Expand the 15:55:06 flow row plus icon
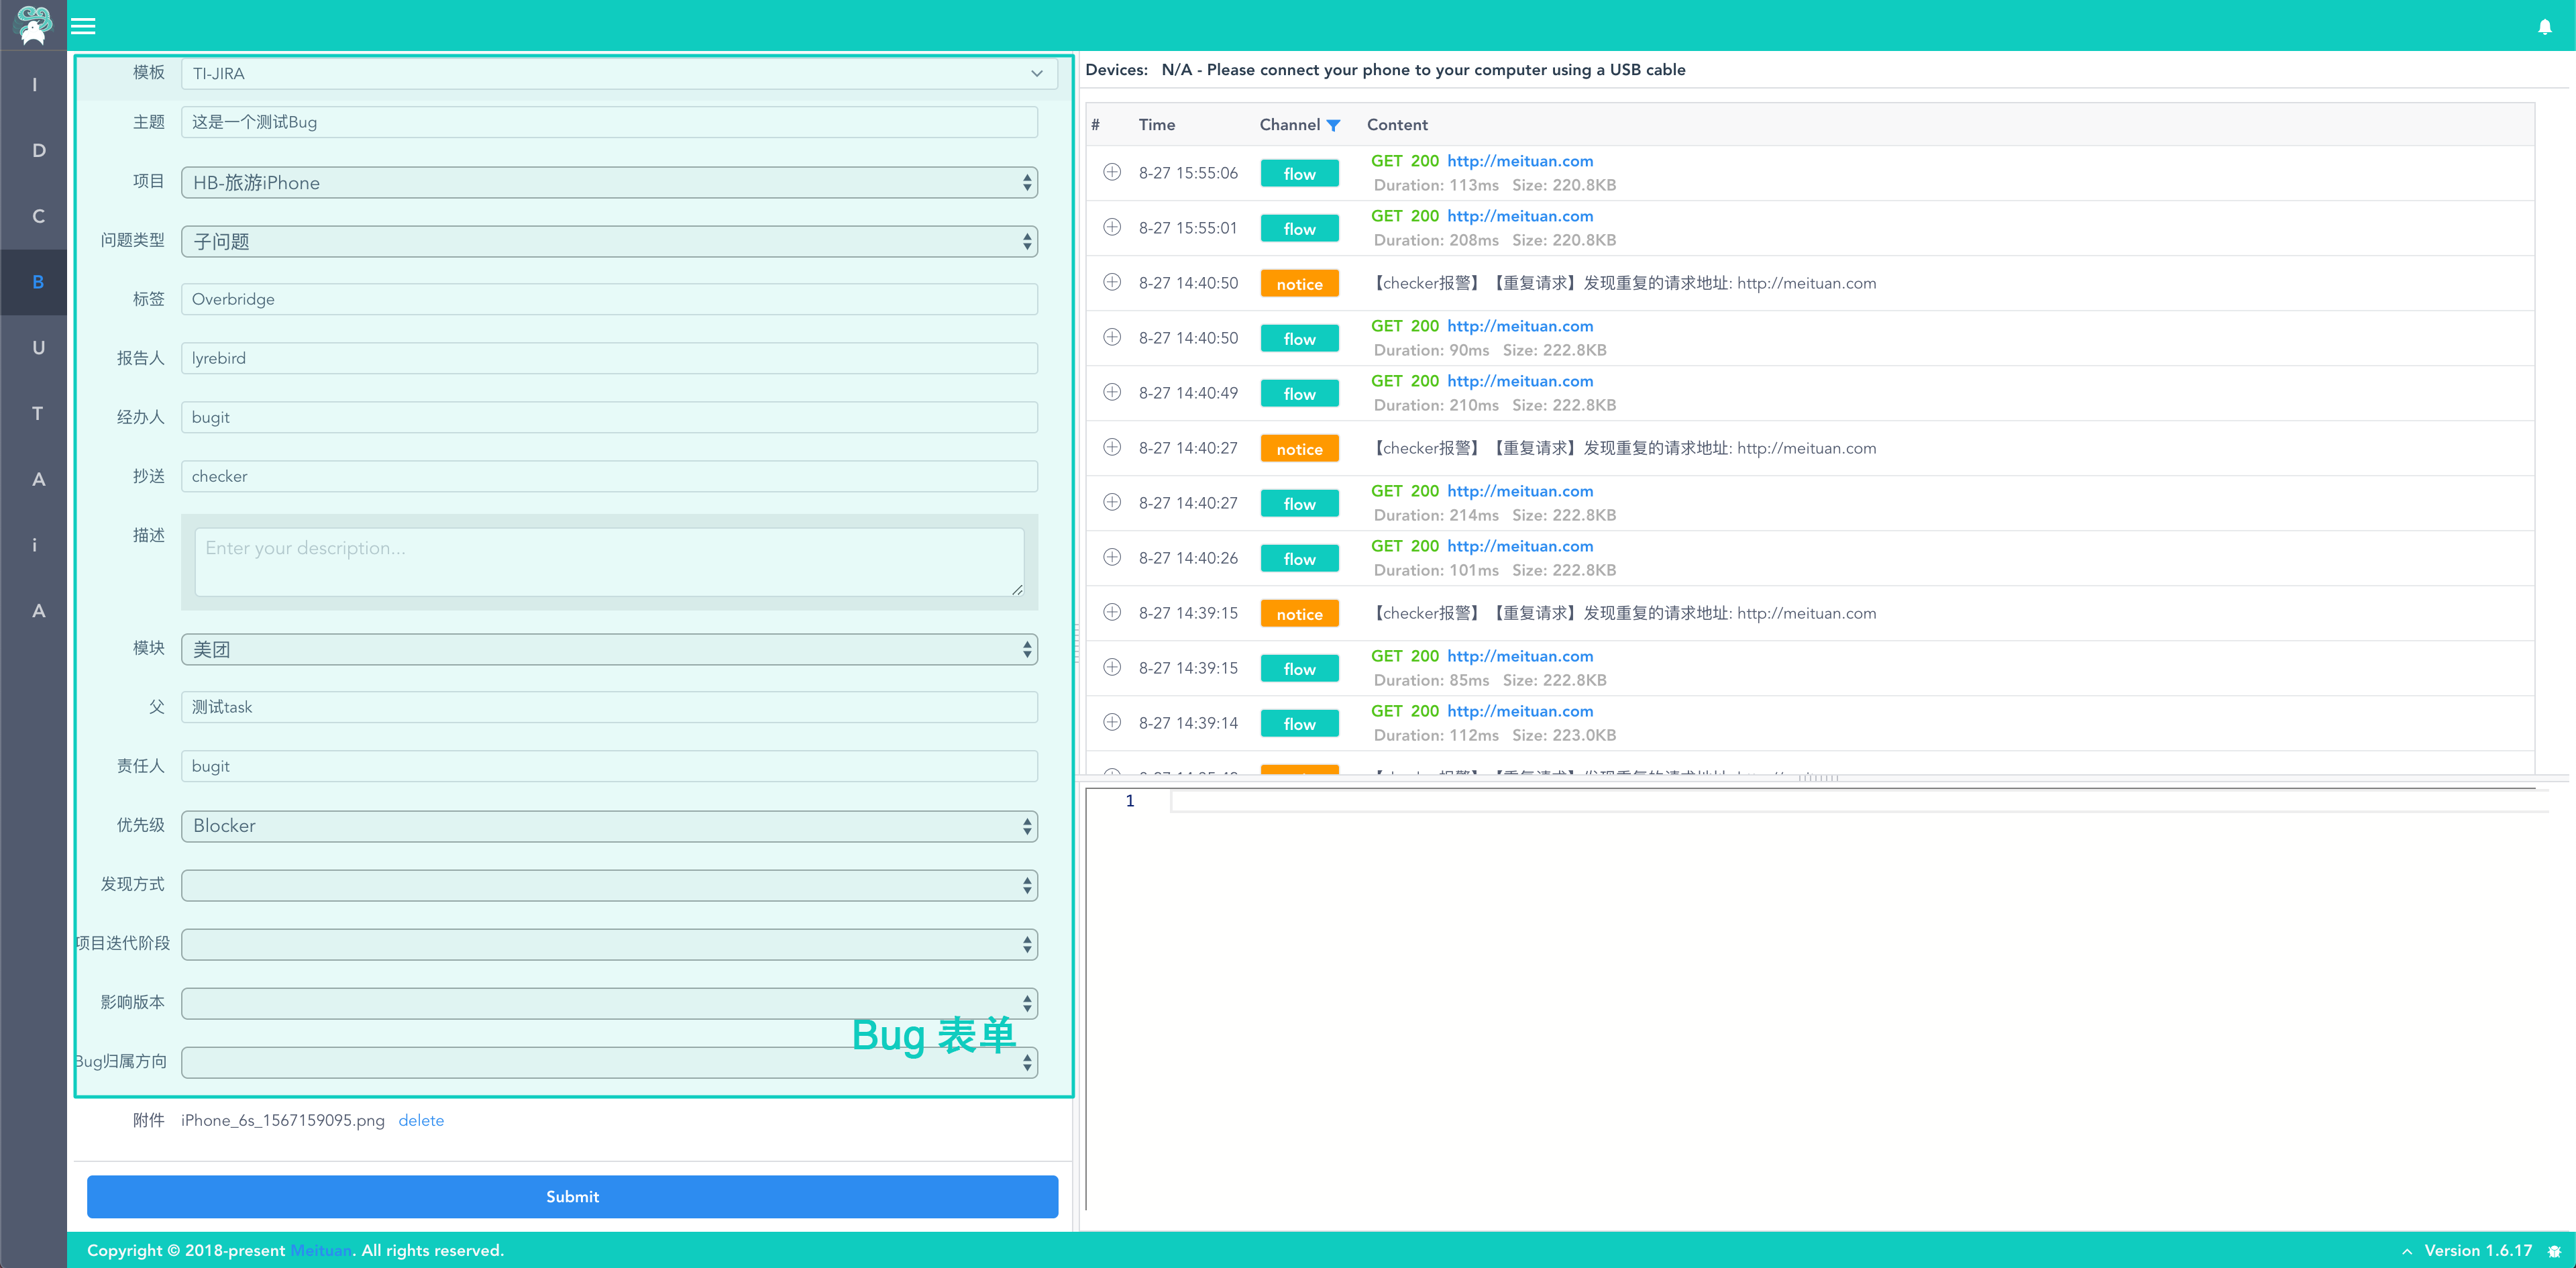The width and height of the screenshot is (2576, 1268). tap(1112, 172)
